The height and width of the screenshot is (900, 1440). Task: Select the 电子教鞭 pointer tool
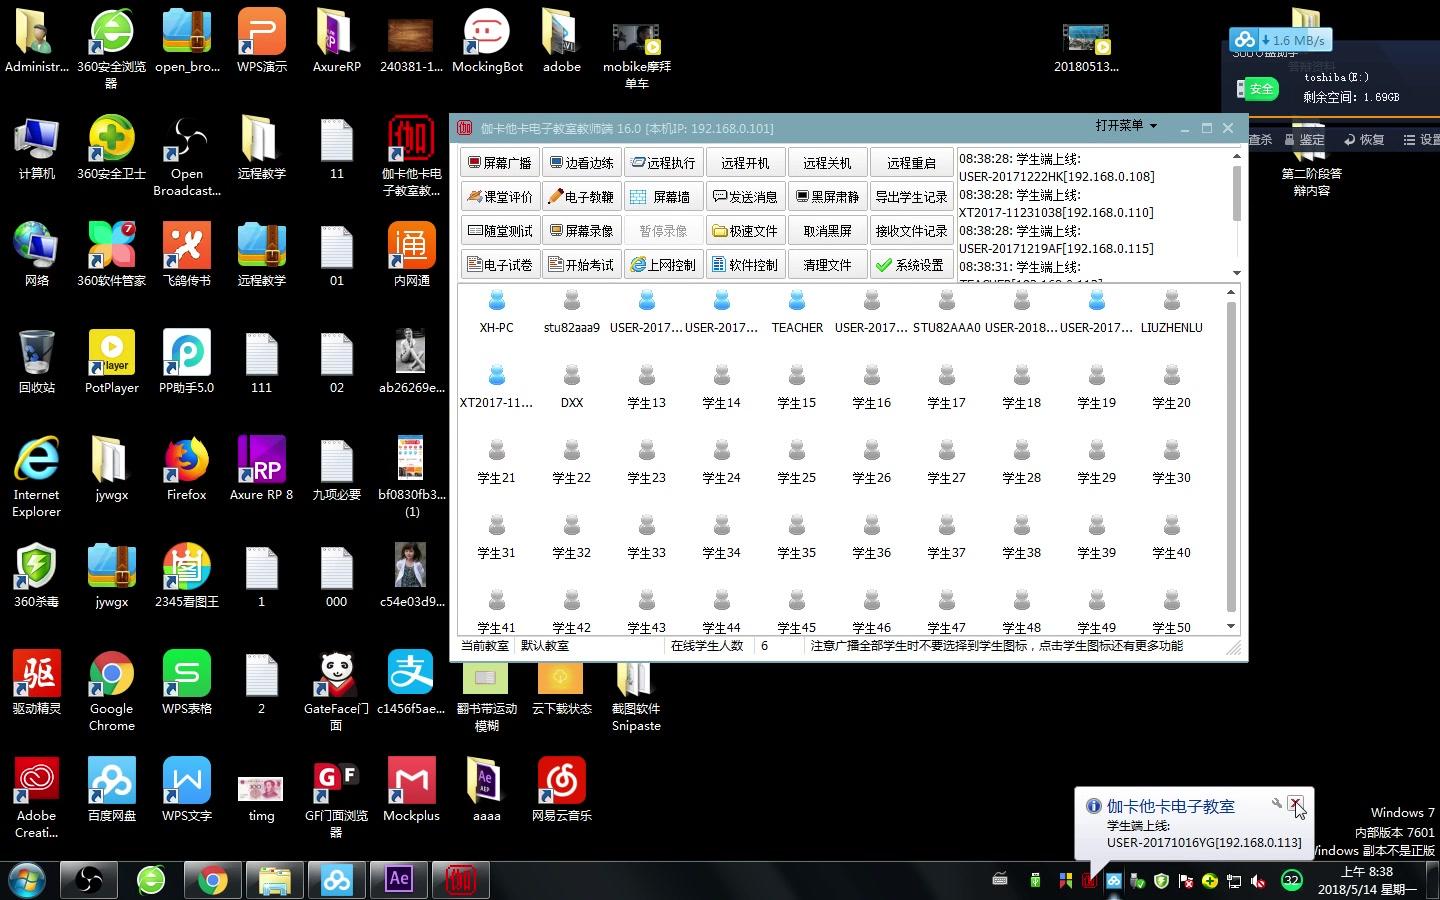[582, 197]
